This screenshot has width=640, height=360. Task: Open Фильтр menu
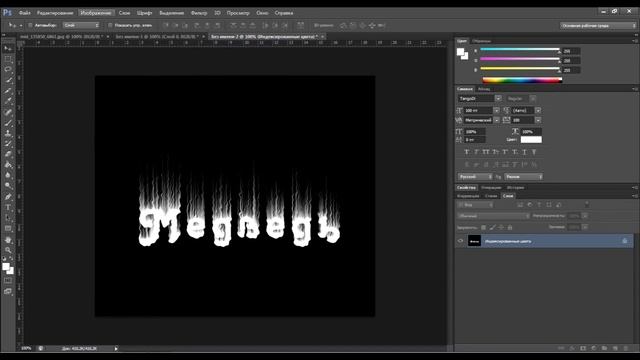pyautogui.click(x=199, y=13)
